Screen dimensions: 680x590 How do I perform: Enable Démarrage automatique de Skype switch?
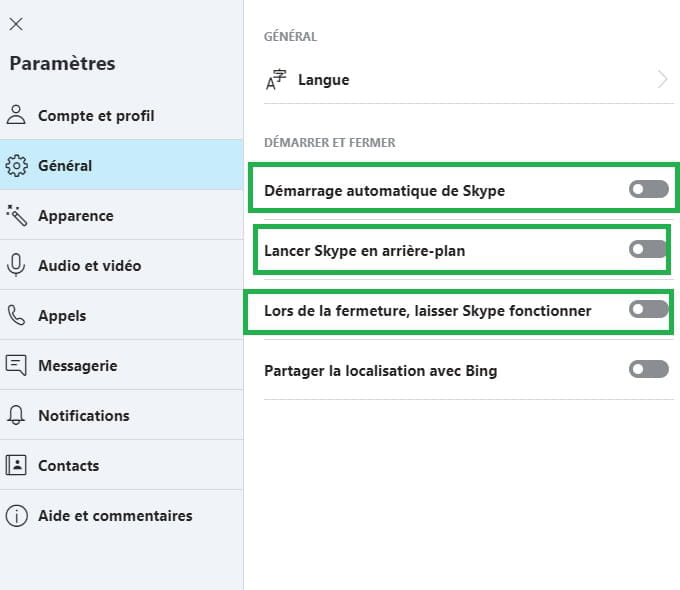tap(649, 189)
